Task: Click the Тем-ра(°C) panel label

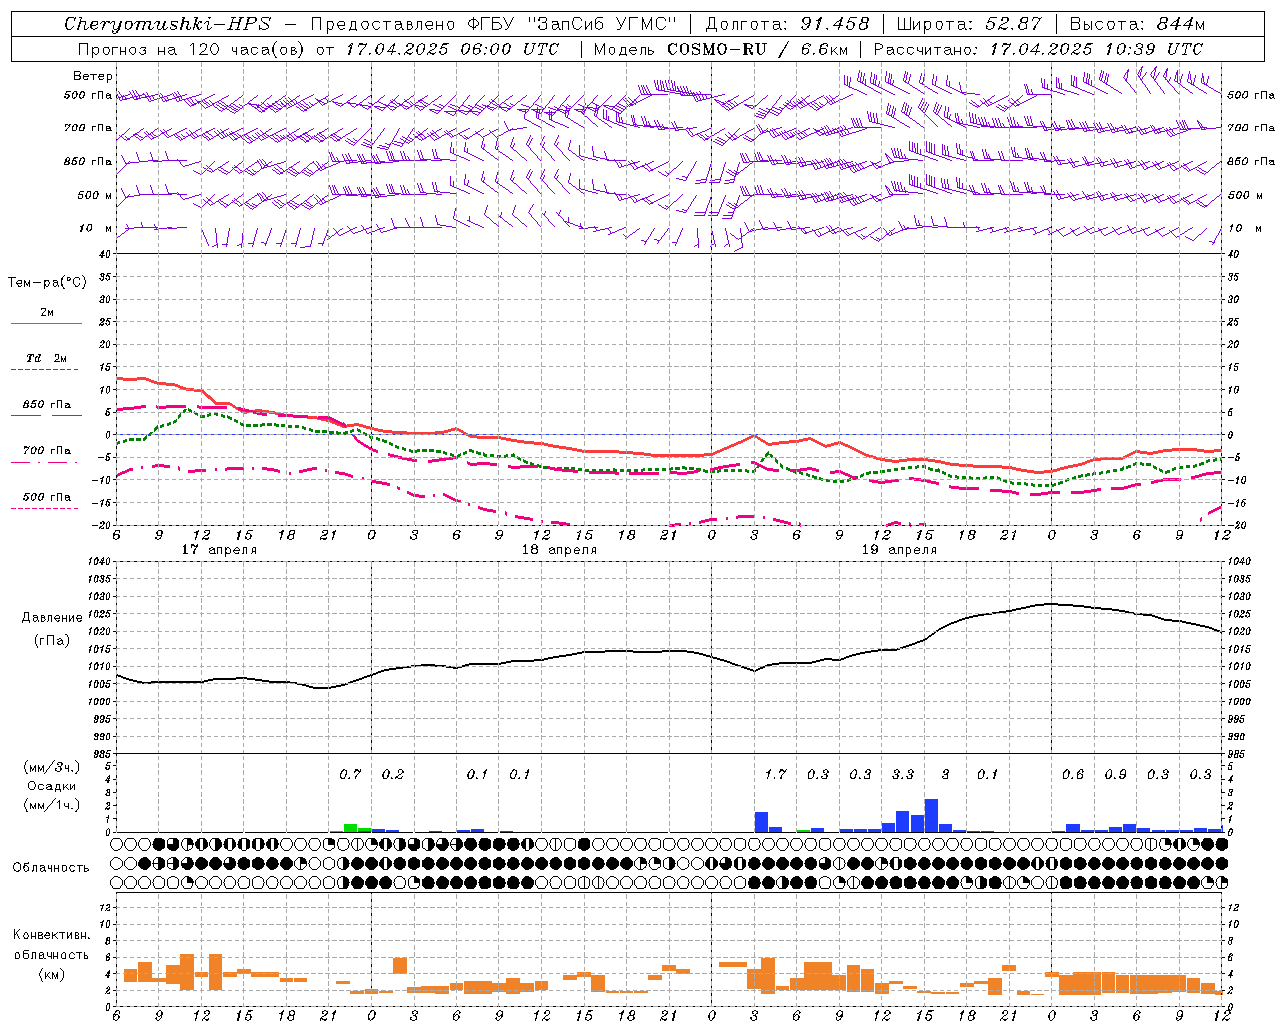Action: (x=47, y=283)
